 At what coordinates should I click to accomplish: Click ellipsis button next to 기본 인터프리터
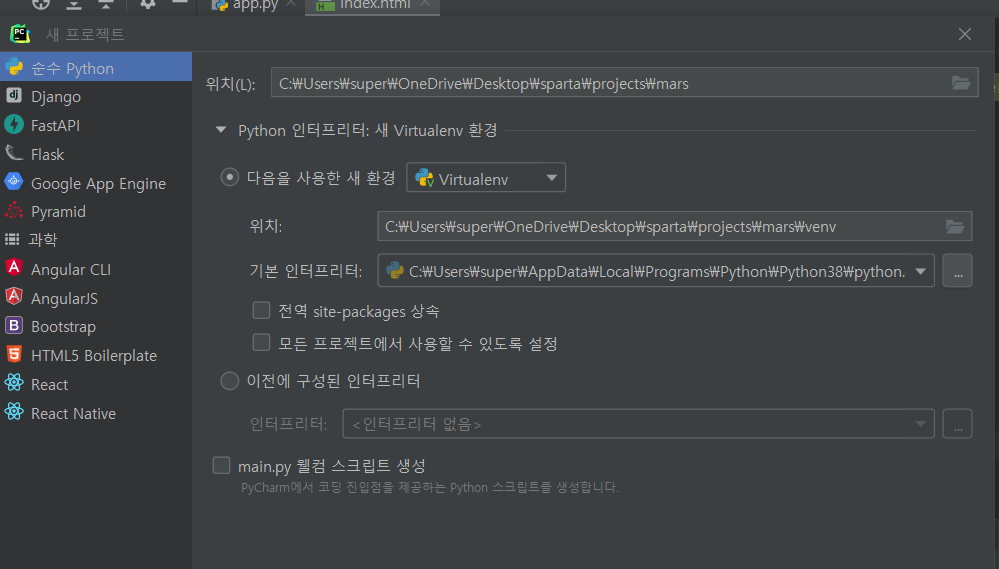[958, 271]
